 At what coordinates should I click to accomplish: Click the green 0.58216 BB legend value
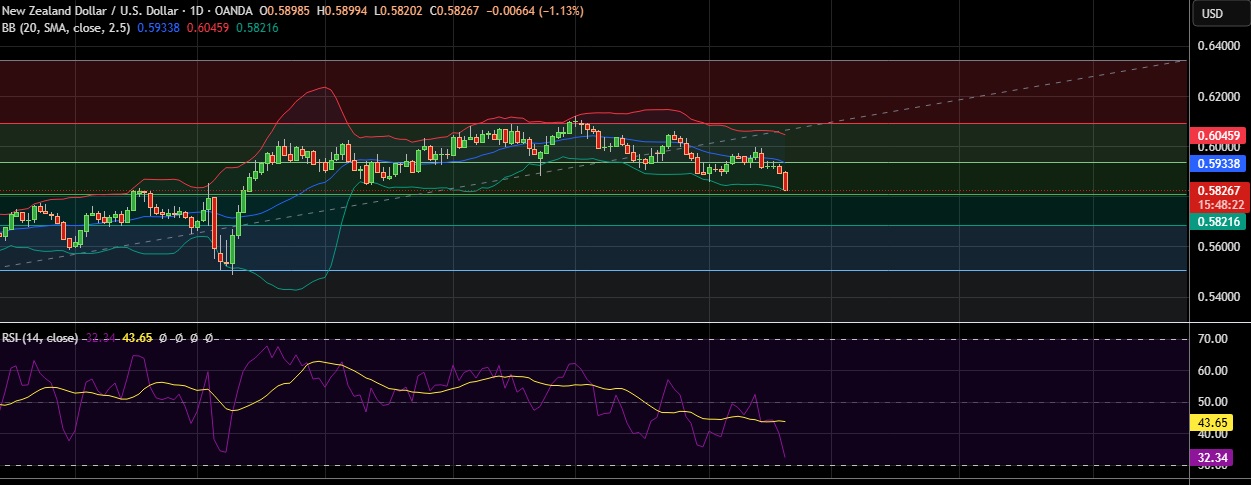click(257, 27)
